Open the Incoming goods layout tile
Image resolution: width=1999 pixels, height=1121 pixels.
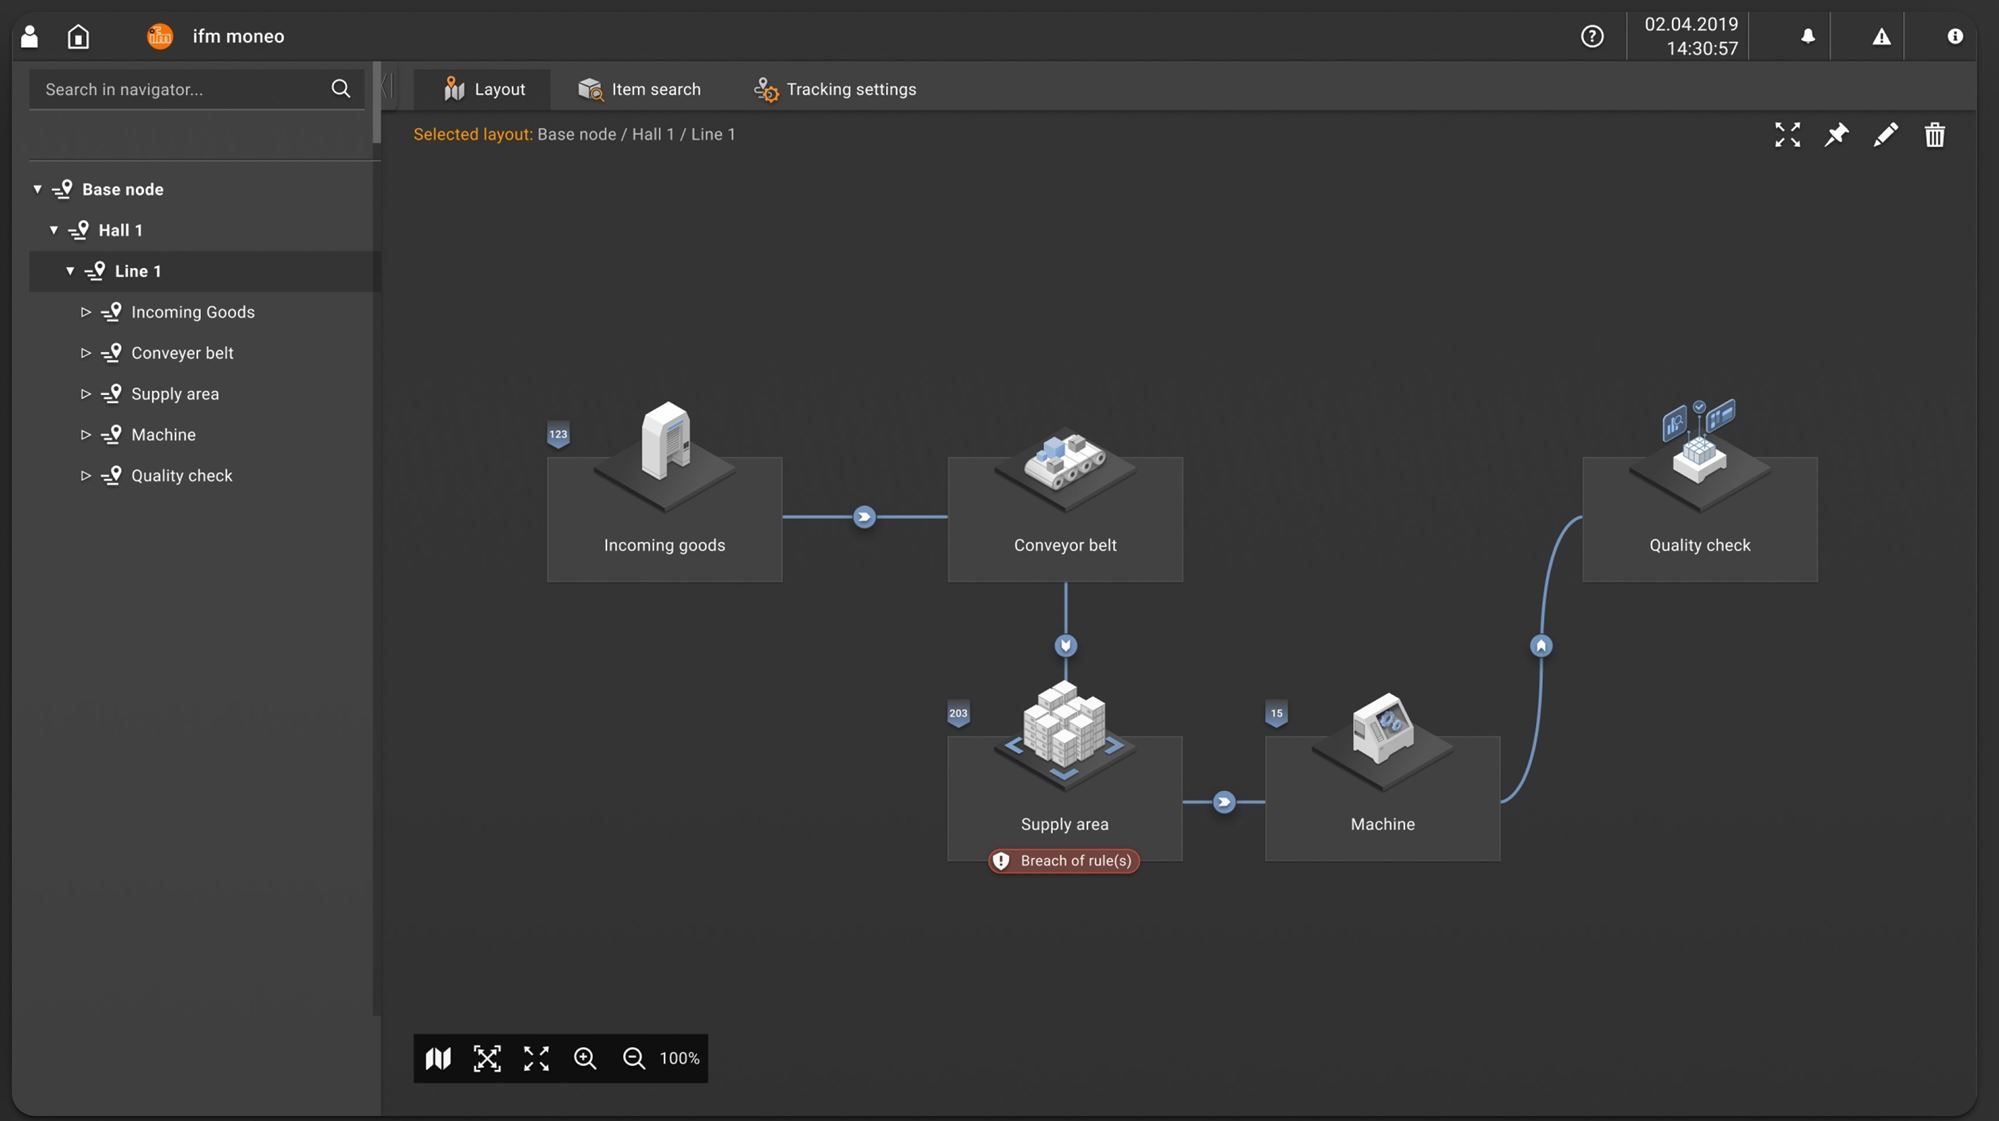664,519
